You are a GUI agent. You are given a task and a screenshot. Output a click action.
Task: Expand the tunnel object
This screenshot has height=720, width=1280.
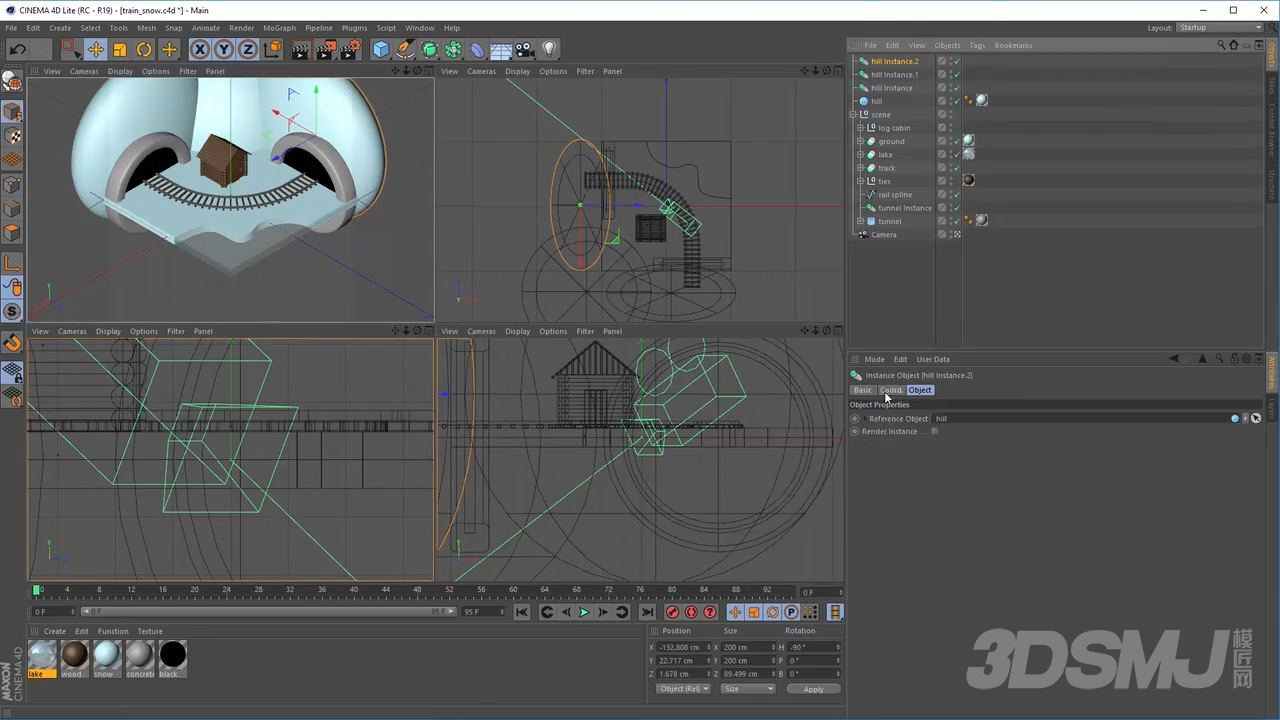(x=860, y=221)
